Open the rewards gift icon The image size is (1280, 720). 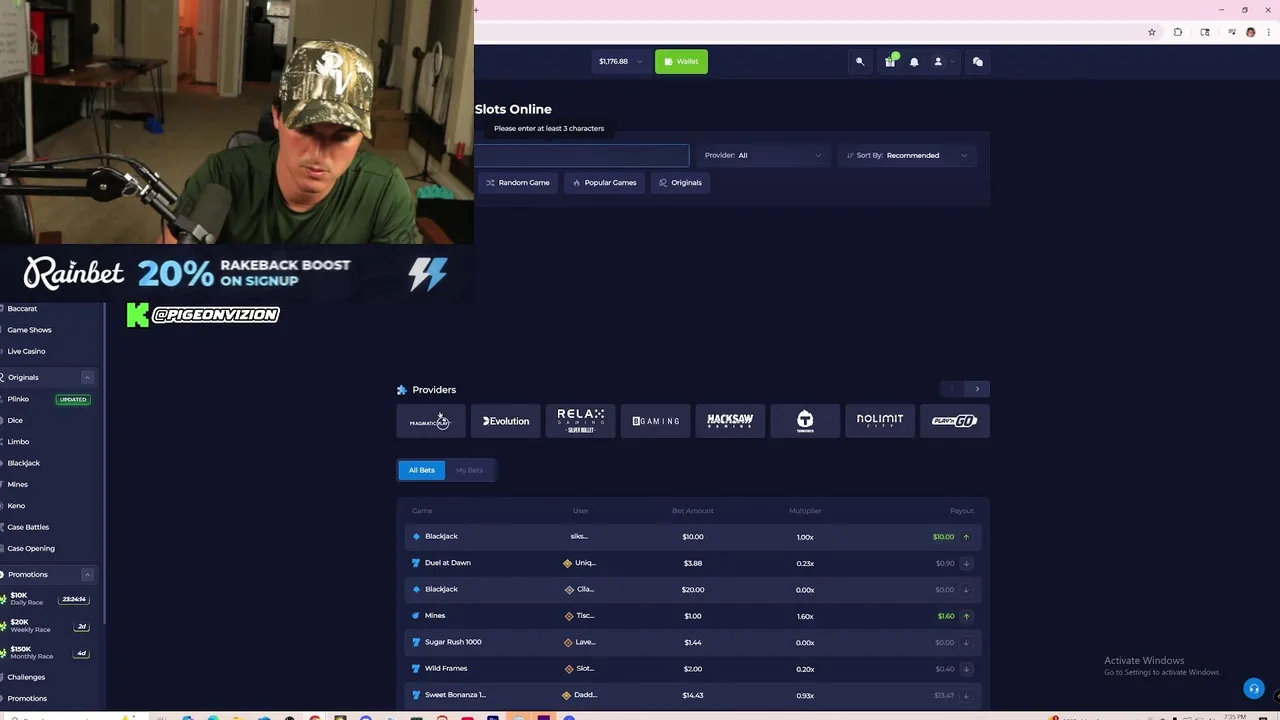click(890, 61)
